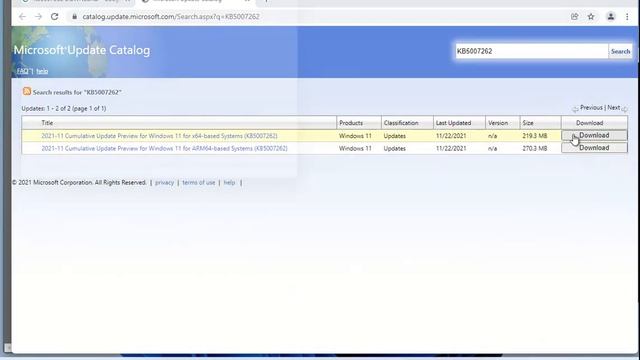The height and width of the screenshot is (360, 640).
Task: Click the RSS feed icon
Action: [x=27, y=91]
